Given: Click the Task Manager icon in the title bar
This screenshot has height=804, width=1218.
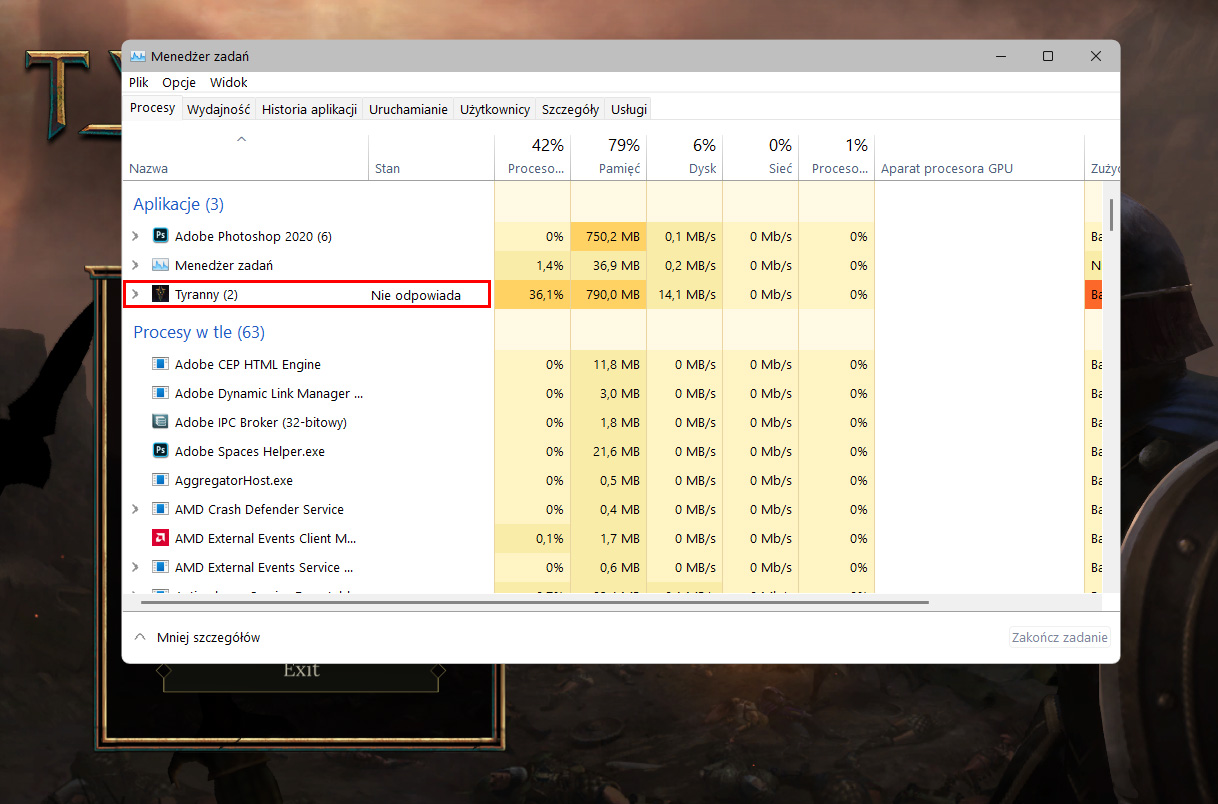Looking at the screenshot, I should pyautogui.click(x=138, y=56).
